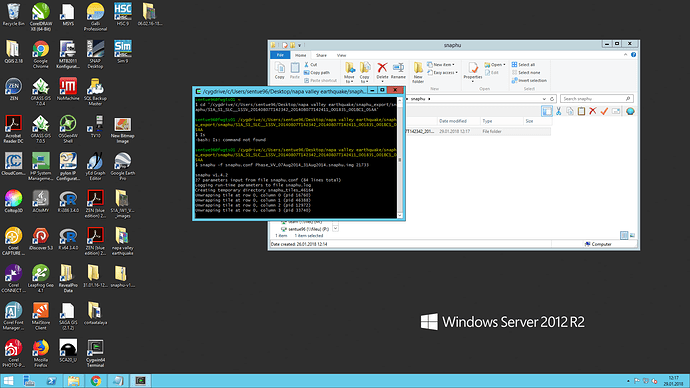This screenshot has width=690, height=388.
Task: Launch CorelDRAW X8 from the desktop
Action: [x=40, y=17]
